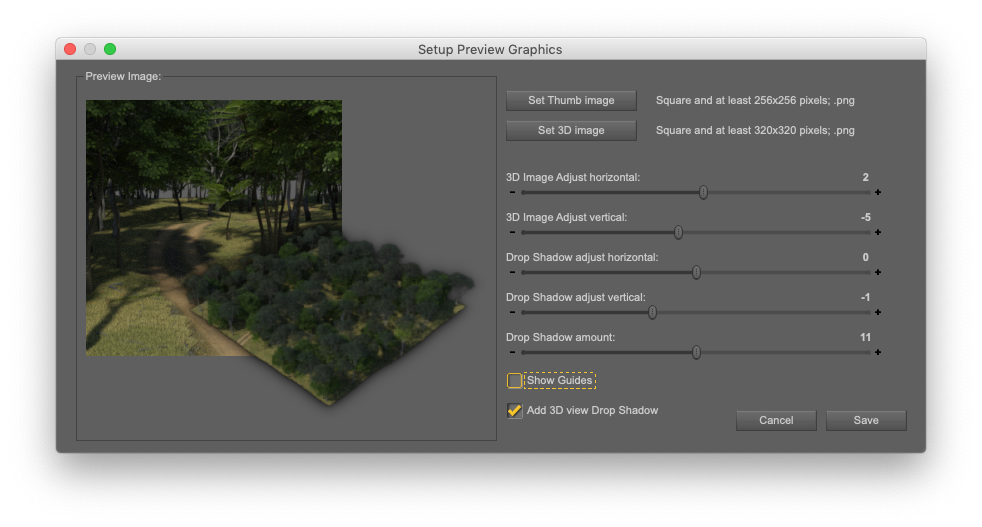Uncheck Add 3D view Drop Shadow
Image resolution: width=982 pixels, height=527 pixels.
pos(514,410)
